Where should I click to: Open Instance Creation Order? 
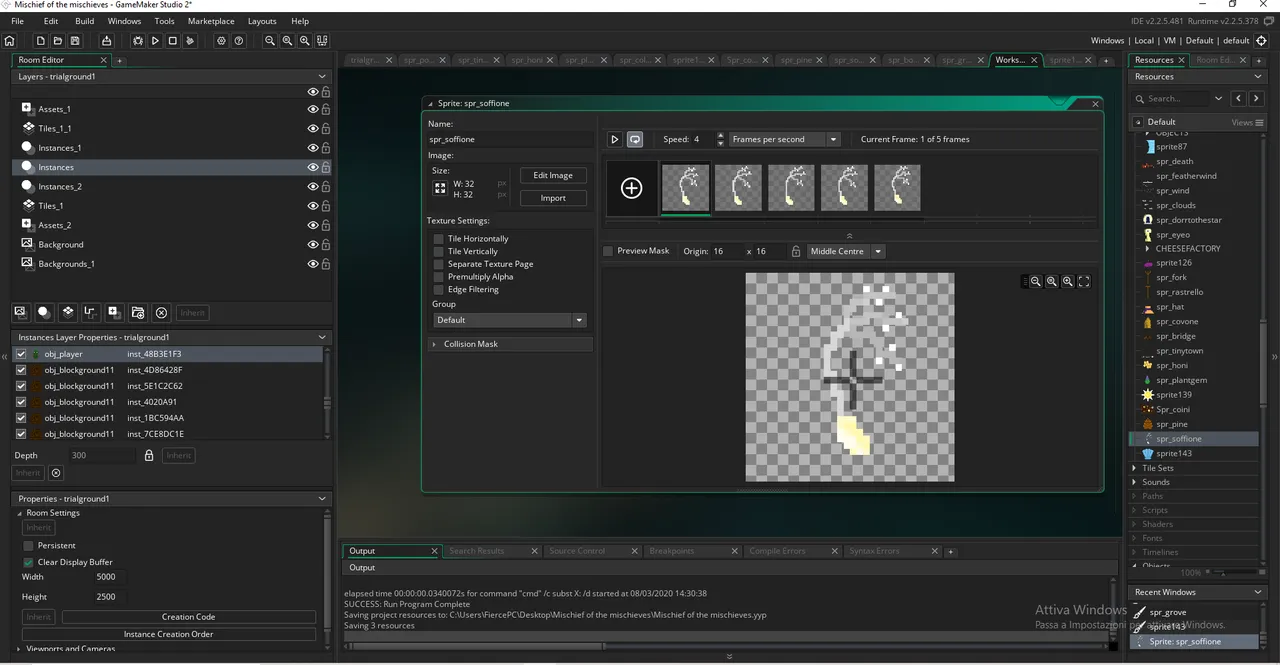click(x=169, y=634)
